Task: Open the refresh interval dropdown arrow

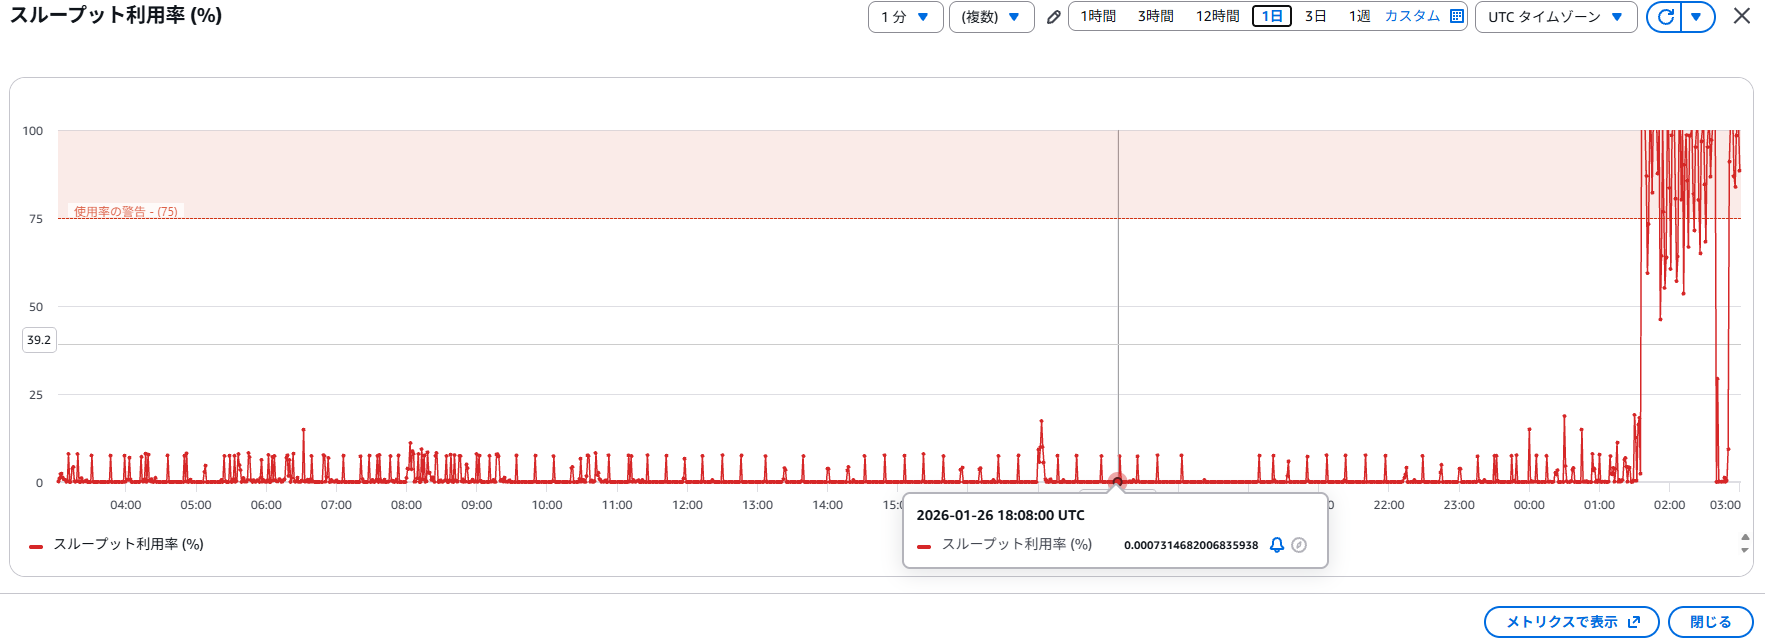Action: (1697, 17)
